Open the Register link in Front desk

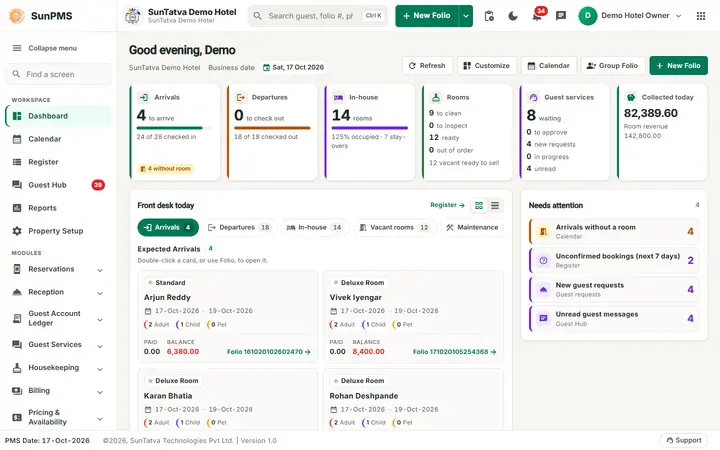(447, 205)
